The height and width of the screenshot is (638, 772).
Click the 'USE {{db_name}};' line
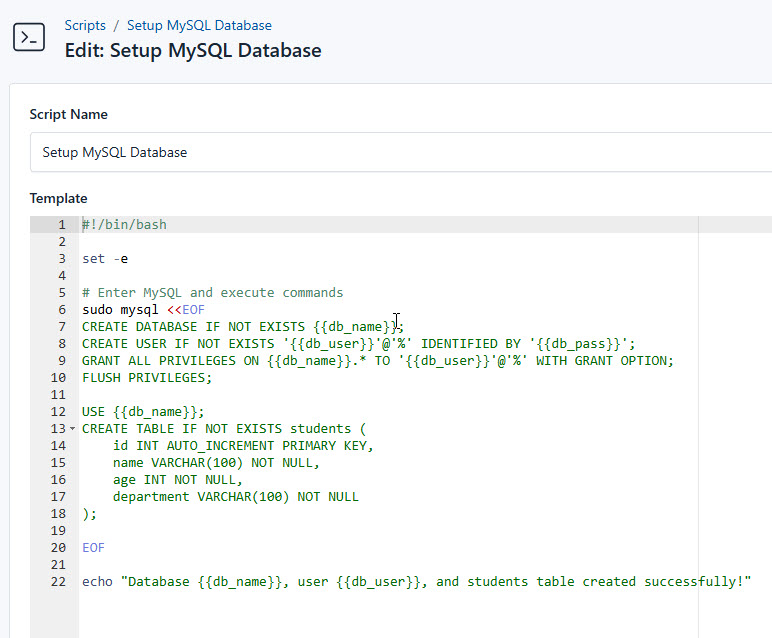[x=143, y=412]
